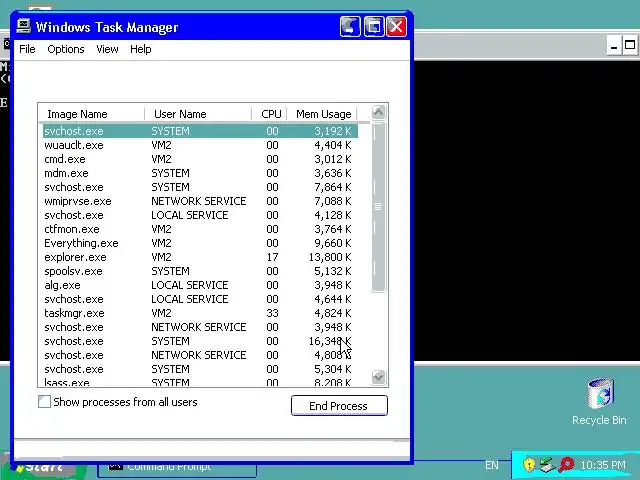
Task: Select the spoolsv.exe process row
Action: pos(200,271)
